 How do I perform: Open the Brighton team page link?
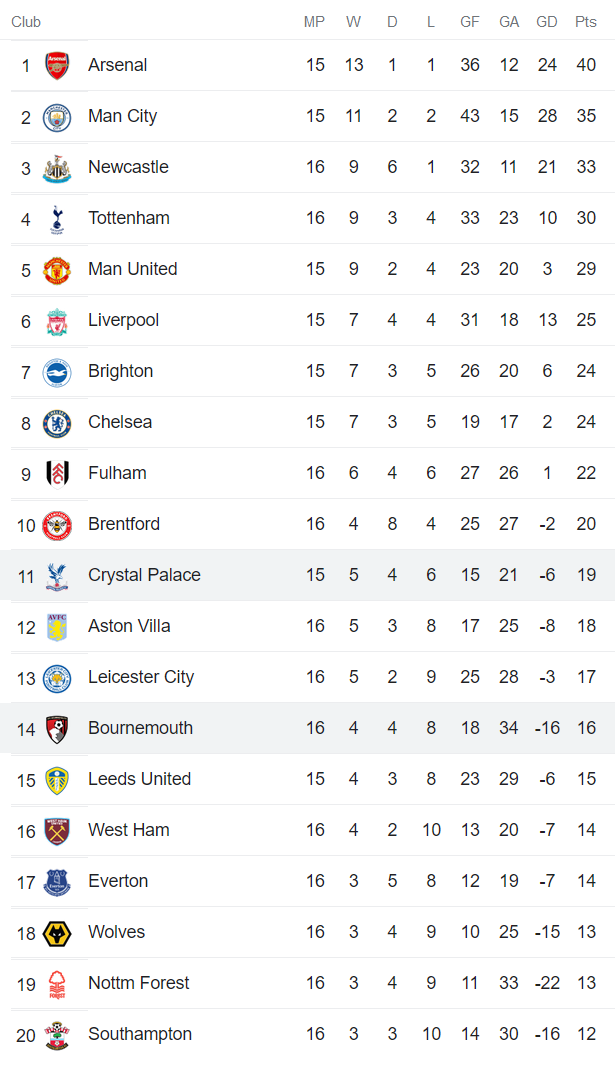click(120, 371)
